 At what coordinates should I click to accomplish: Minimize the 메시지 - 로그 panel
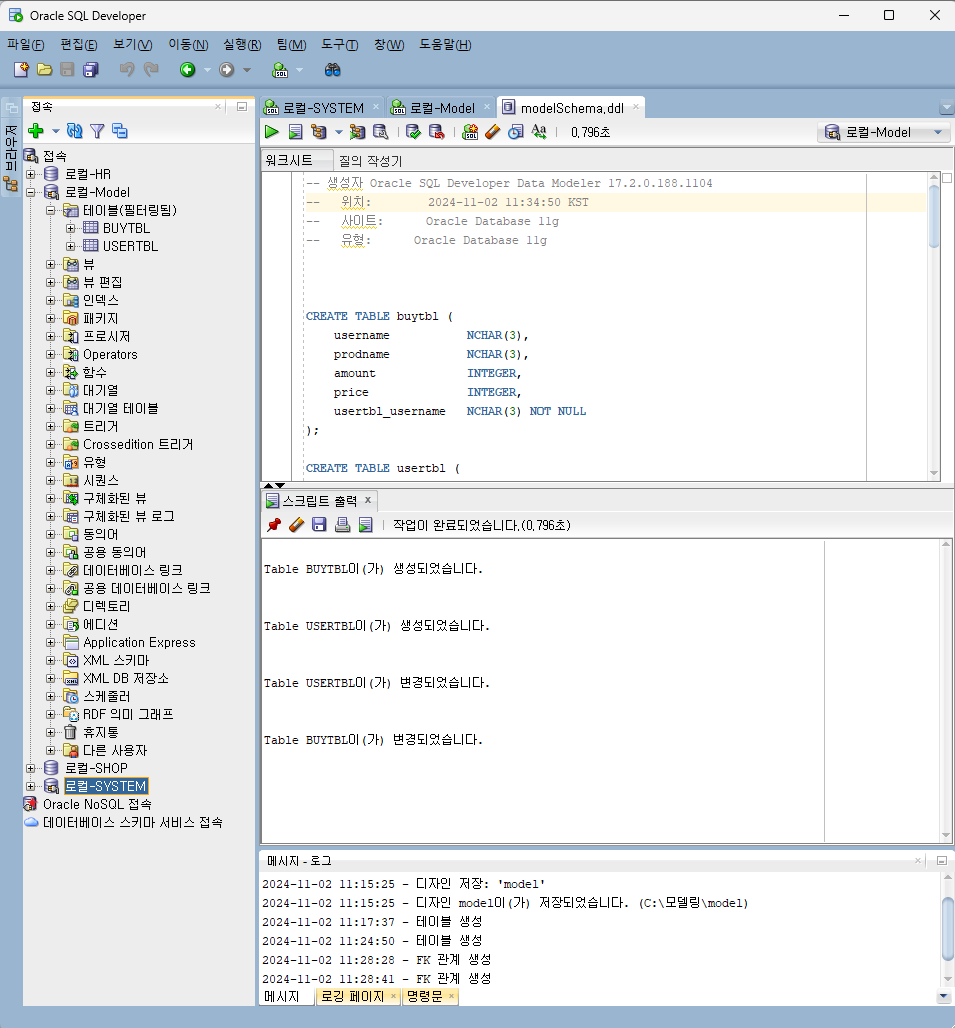pyautogui.click(x=942, y=860)
